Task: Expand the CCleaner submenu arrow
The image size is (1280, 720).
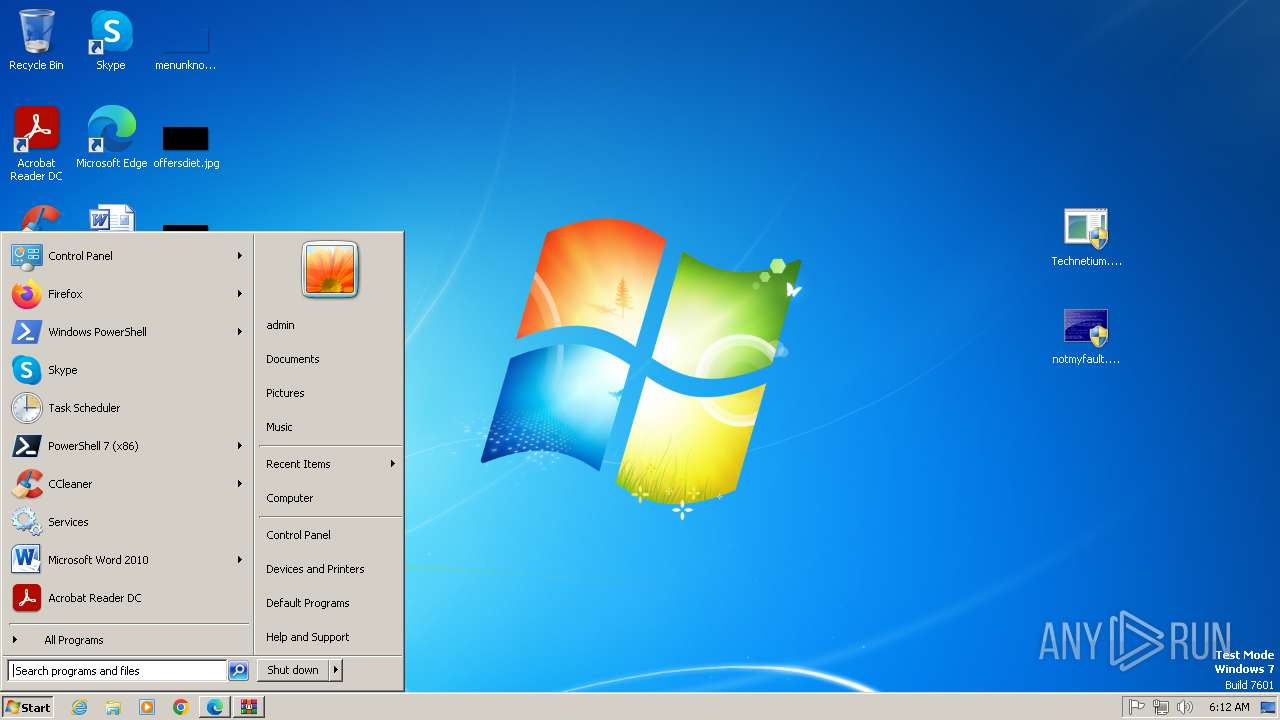Action: click(240, 484)
